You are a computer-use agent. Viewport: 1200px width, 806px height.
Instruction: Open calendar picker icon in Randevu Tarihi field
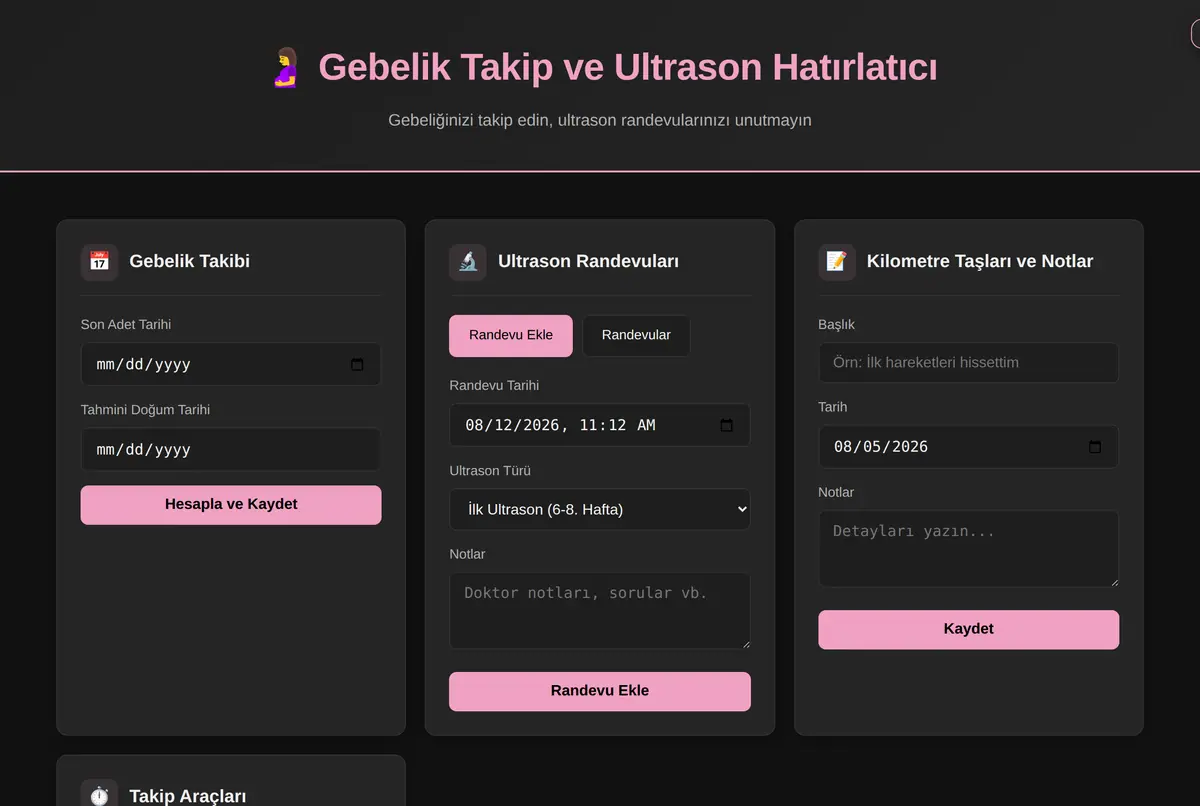pos(727,425)
